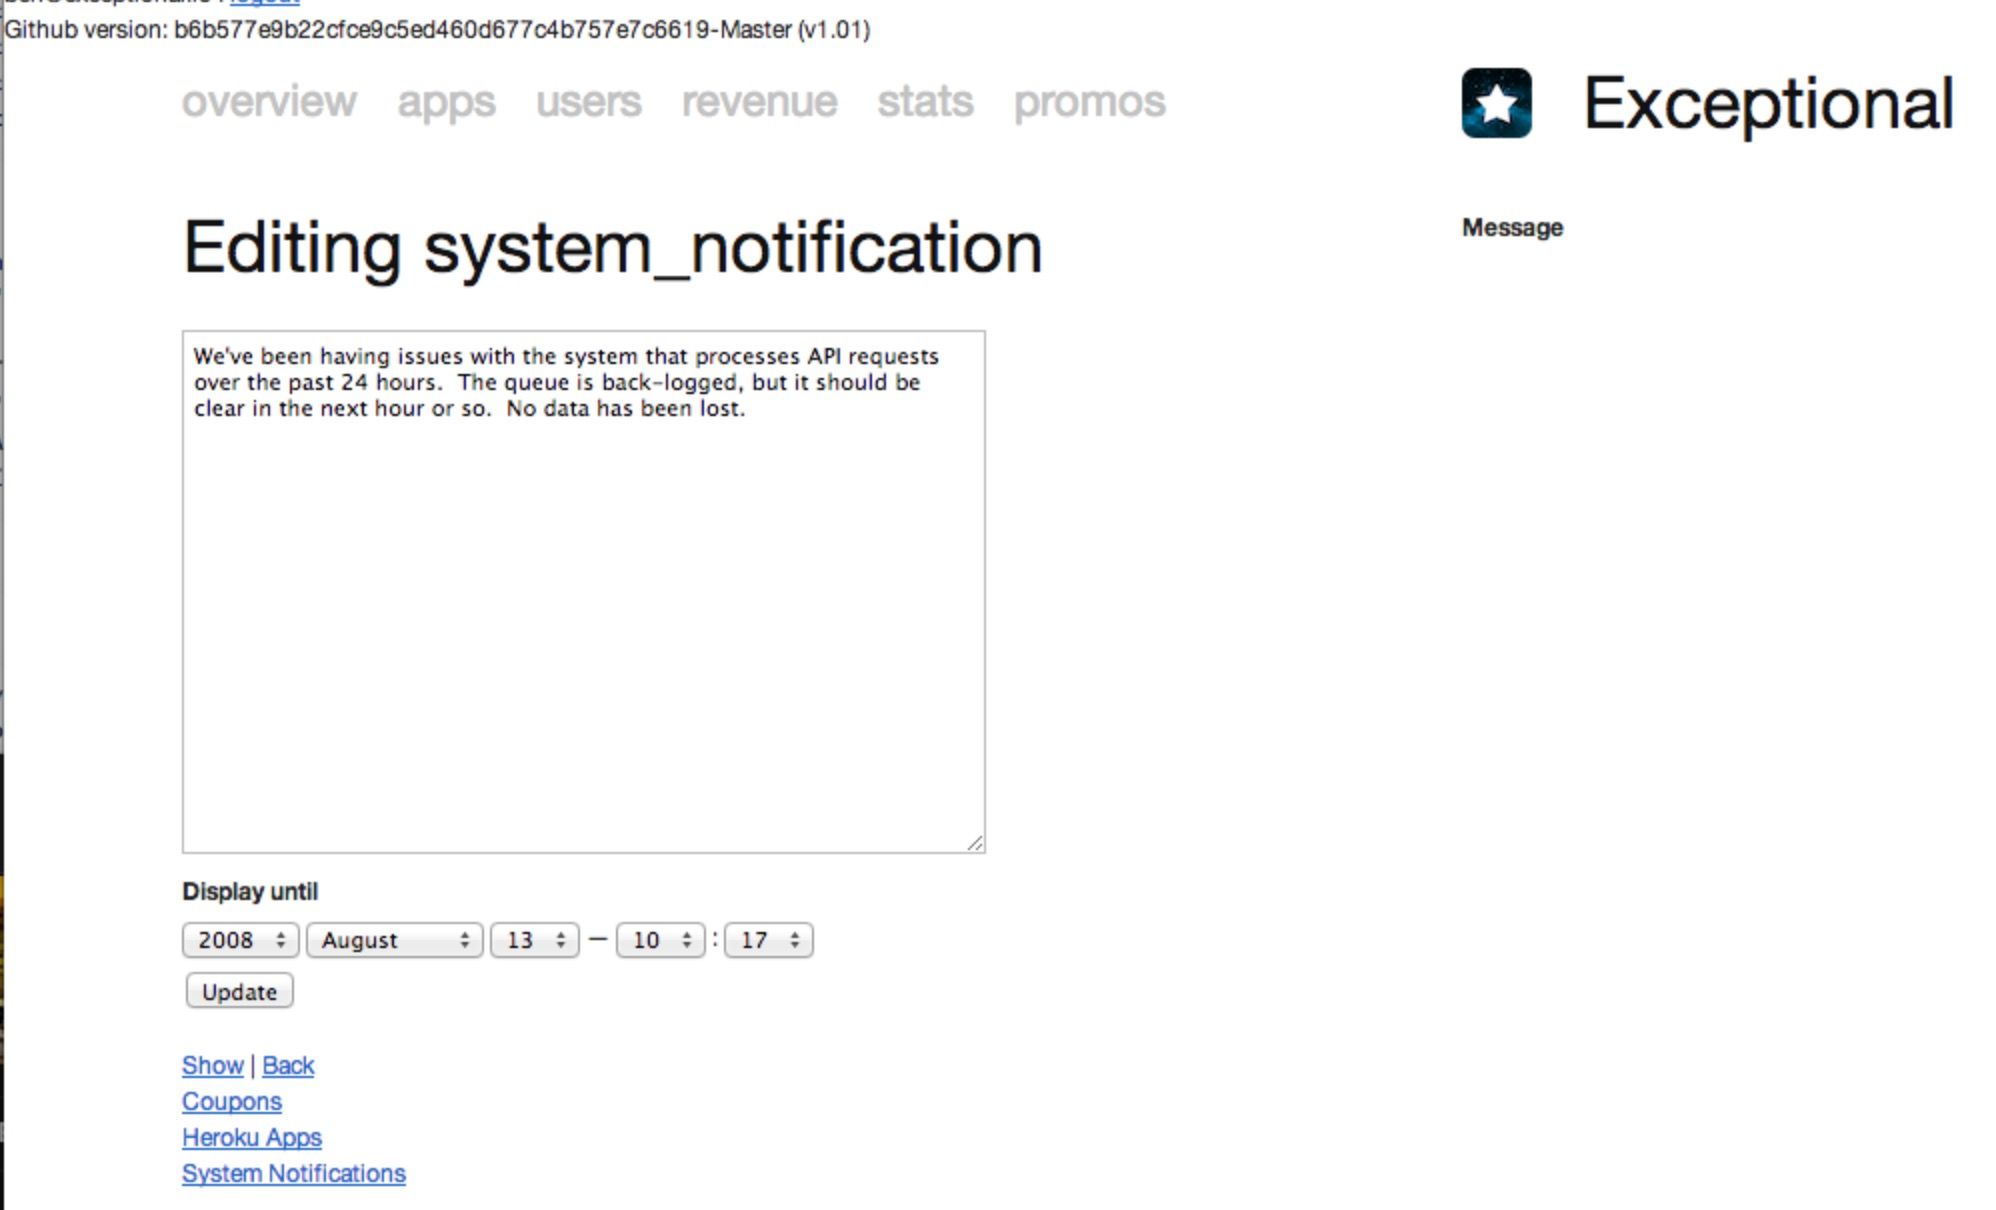Open the Coupons section
This screenshot has width=1996, height=1210.
pos(231,1100)
